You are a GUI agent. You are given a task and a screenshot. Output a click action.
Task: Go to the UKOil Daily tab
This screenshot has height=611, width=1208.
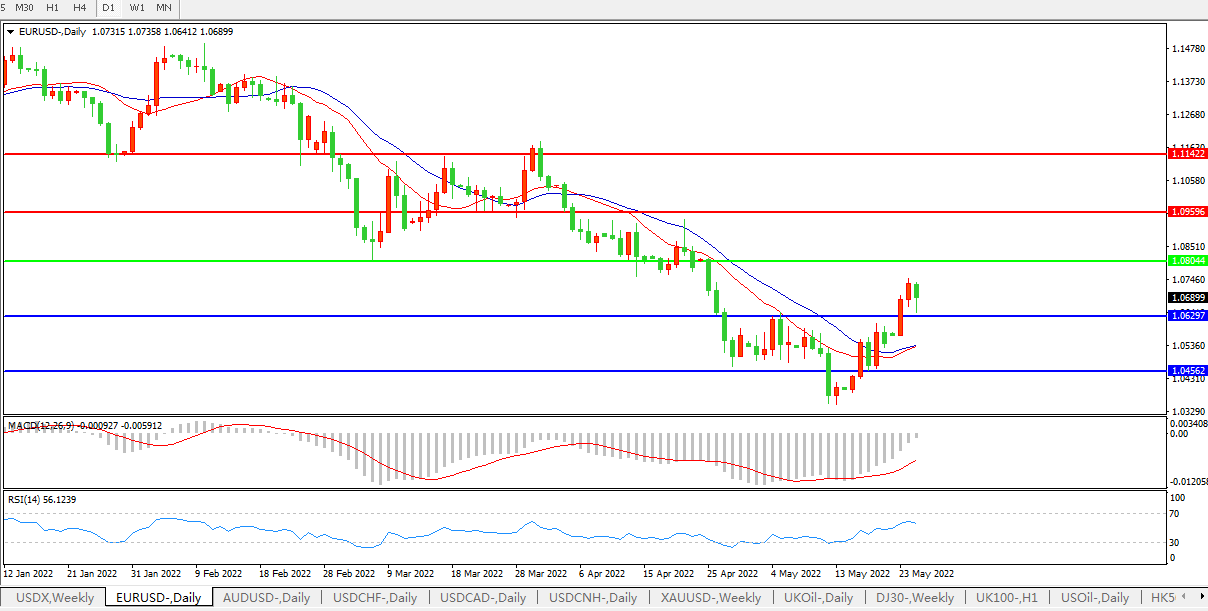point(818,598)
